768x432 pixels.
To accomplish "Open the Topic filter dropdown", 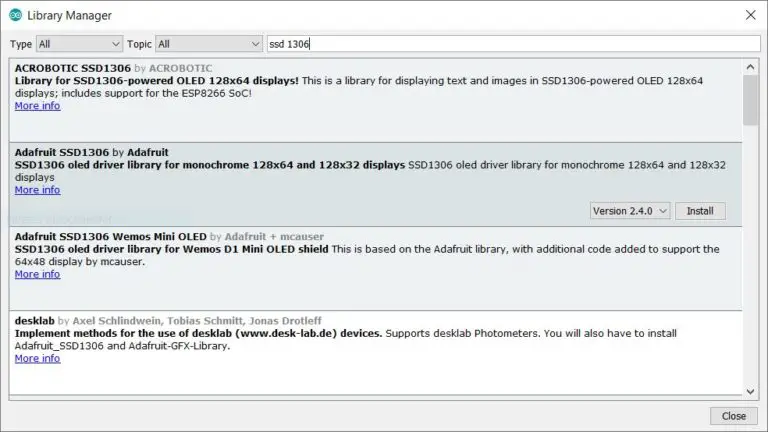I will click(209, 44).
